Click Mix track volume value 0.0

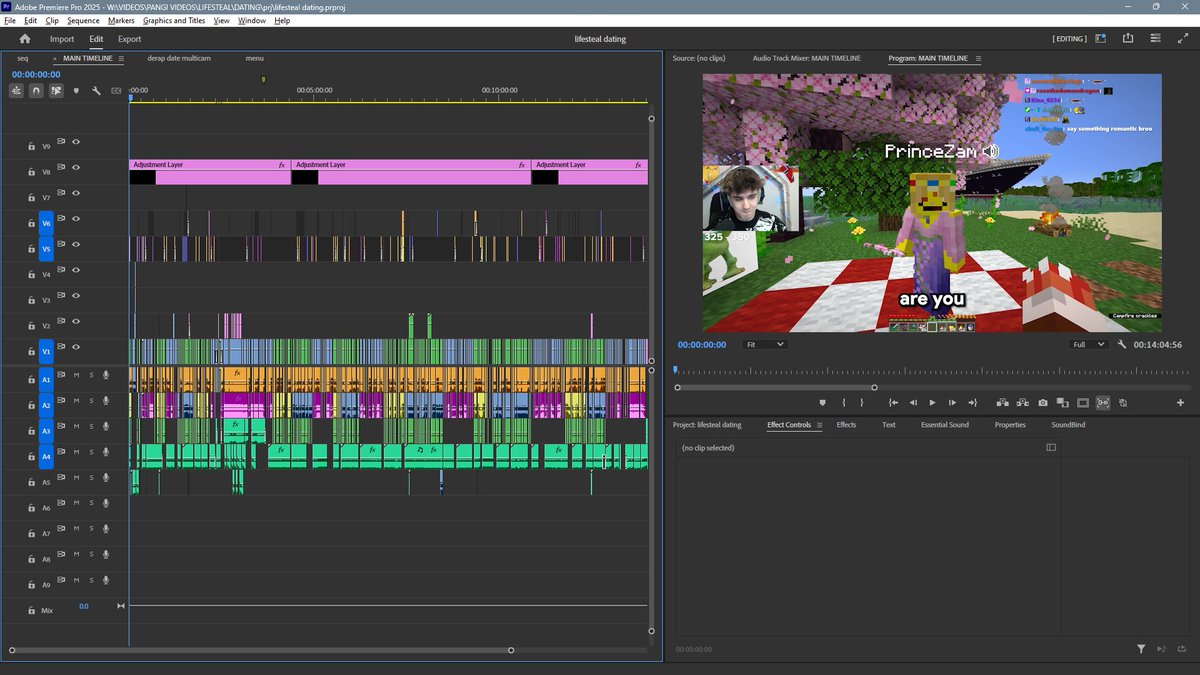click(84, 606)
